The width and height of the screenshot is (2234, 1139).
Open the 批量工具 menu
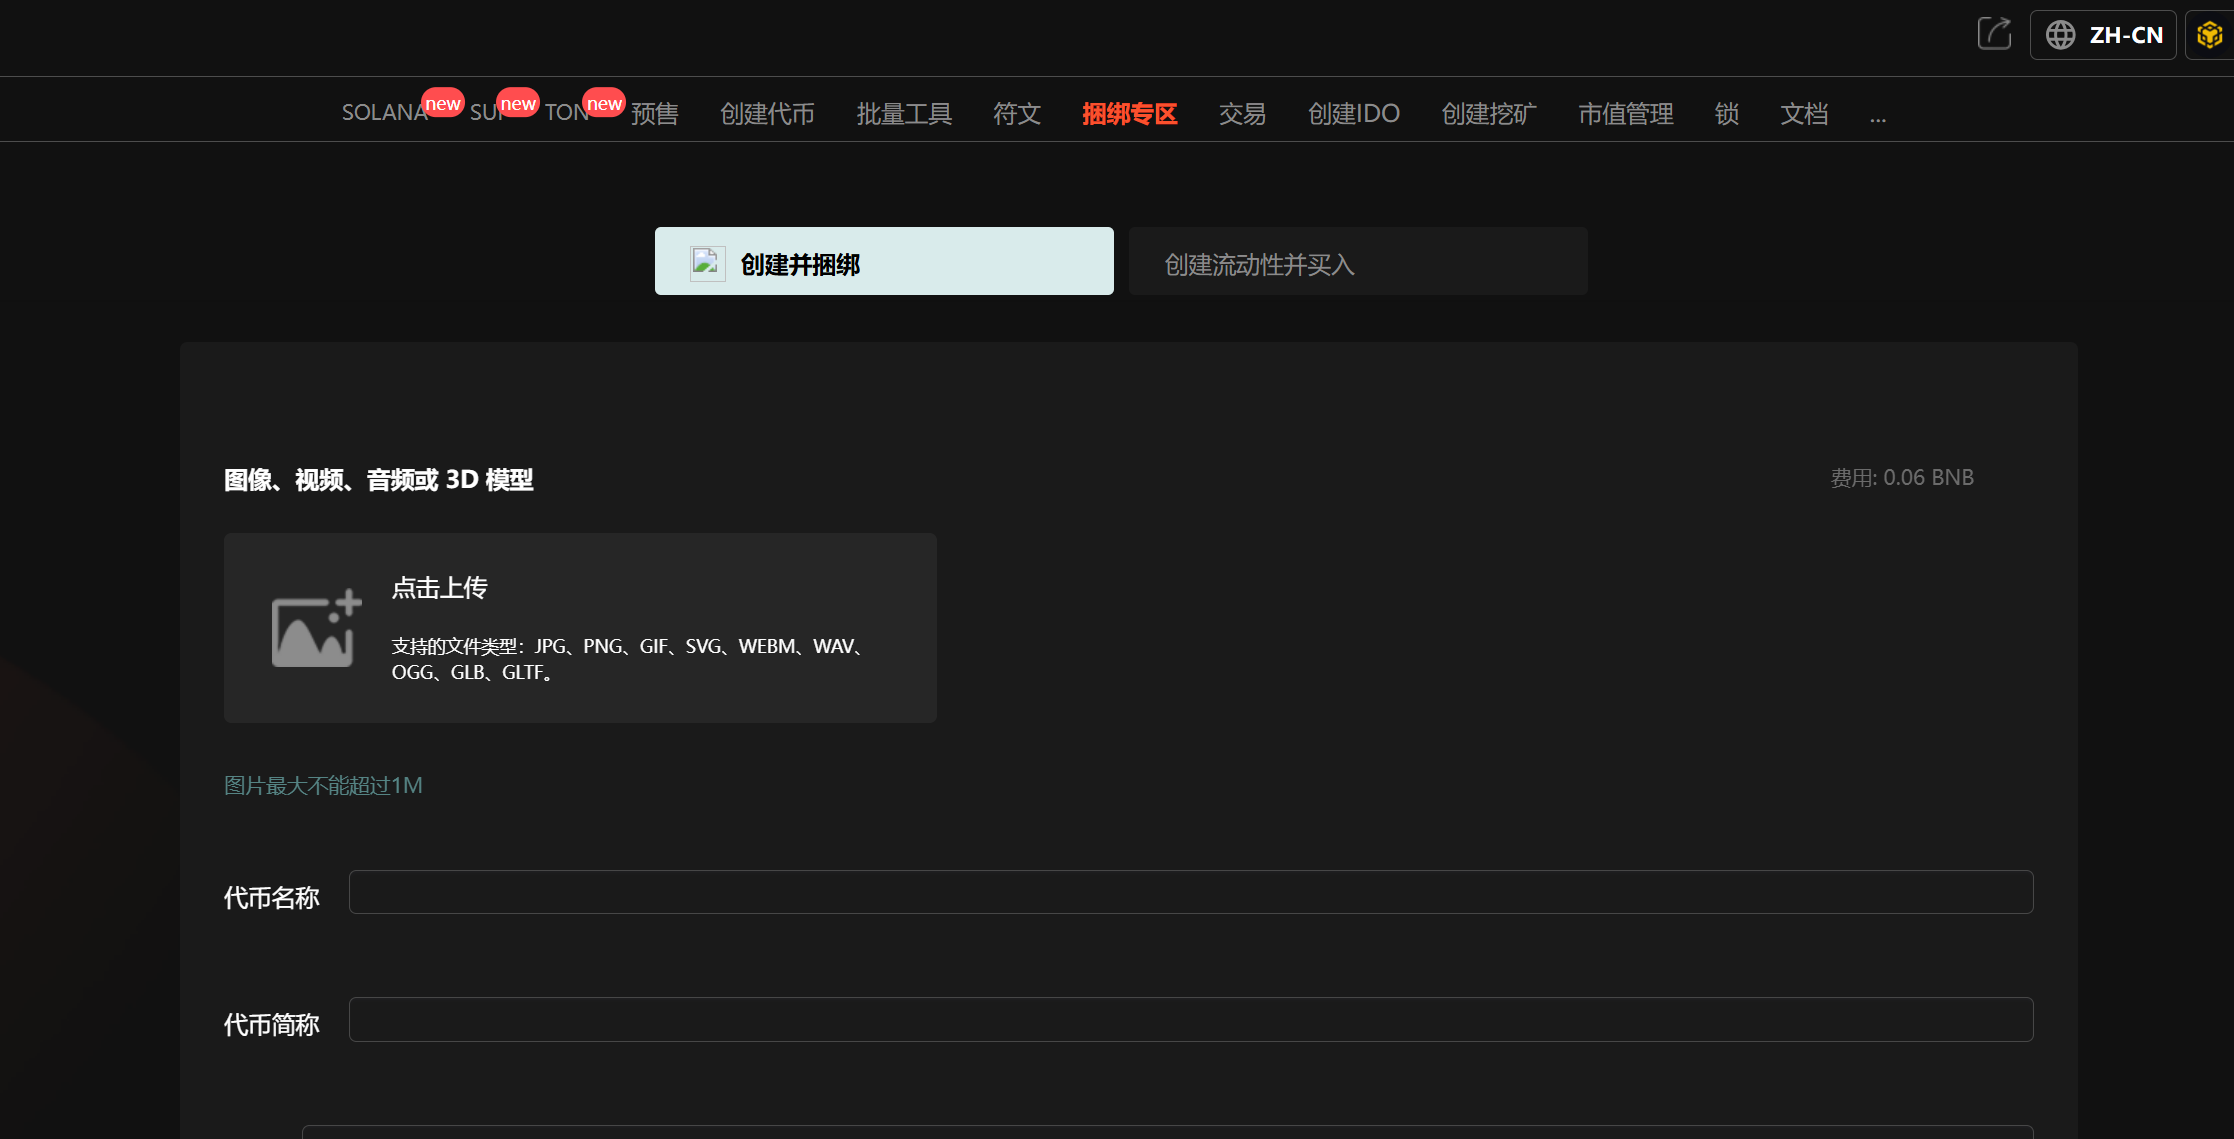tap(904, 114)
